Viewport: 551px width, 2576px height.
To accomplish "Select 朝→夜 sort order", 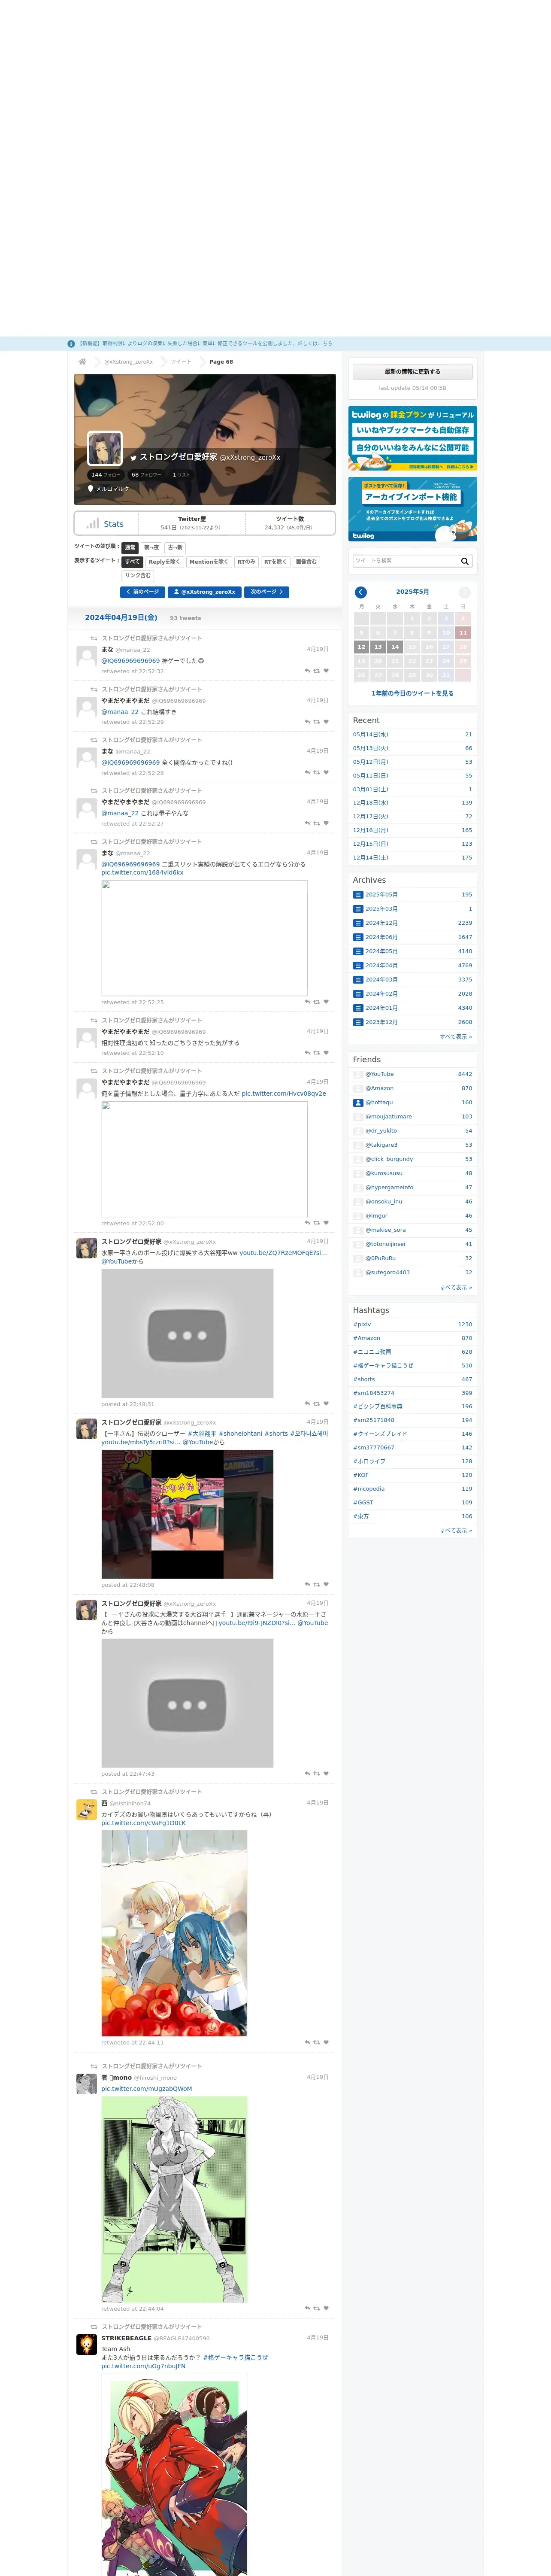I will 151,548.
